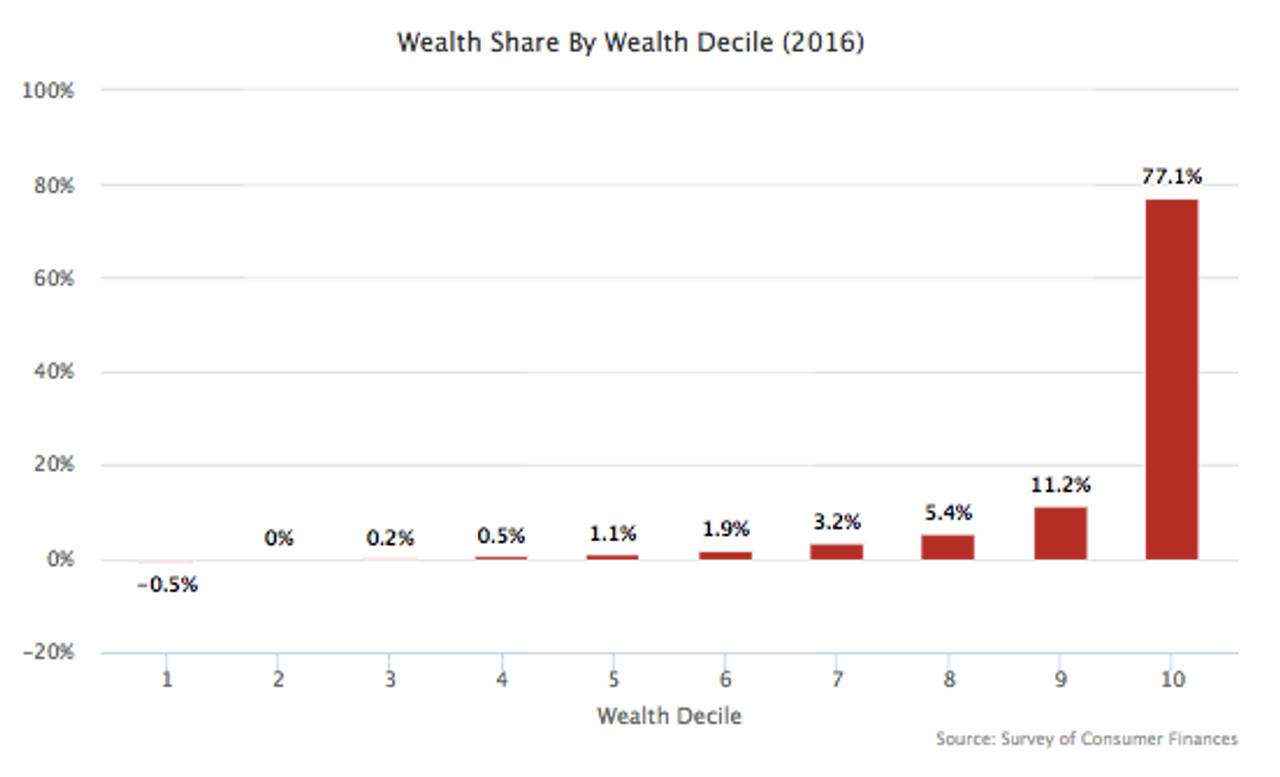
Task: Click the 100% y-axis label
Action: pos(48,91)
